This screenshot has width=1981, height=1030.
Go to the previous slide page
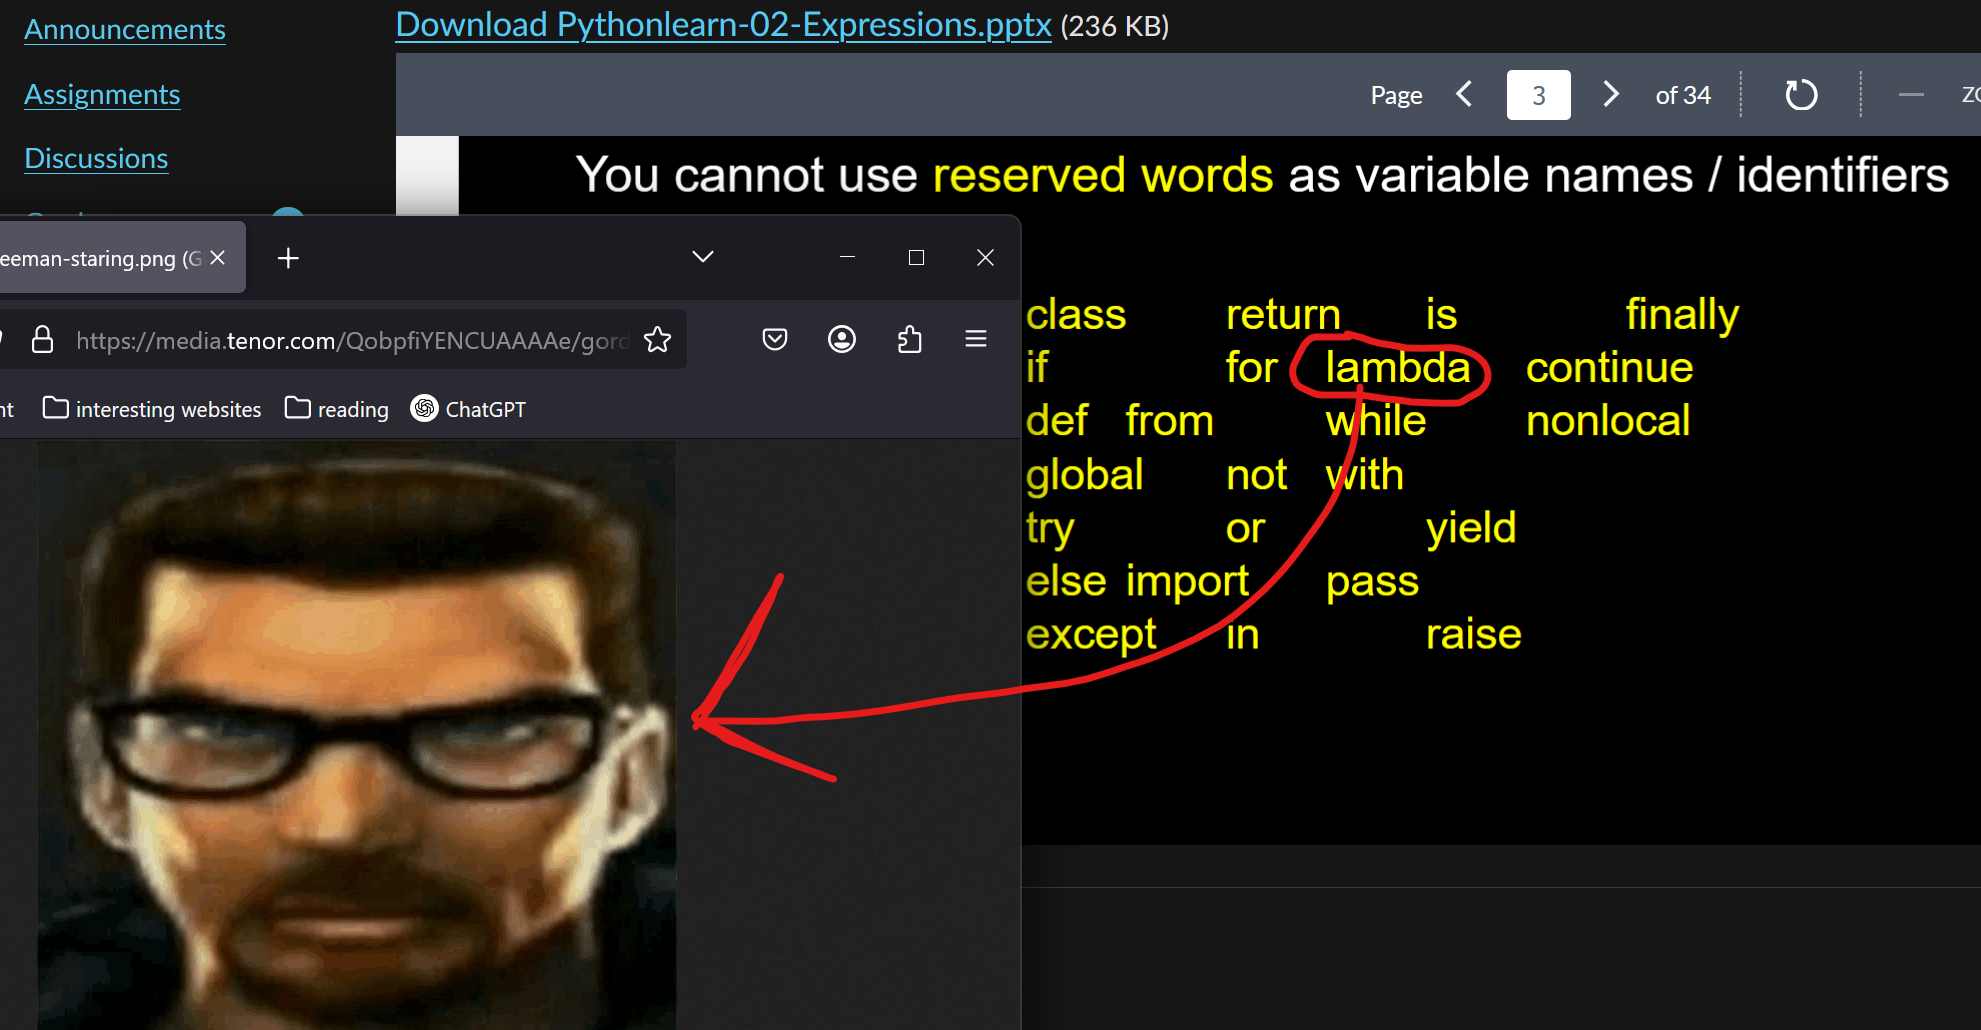1465,95
